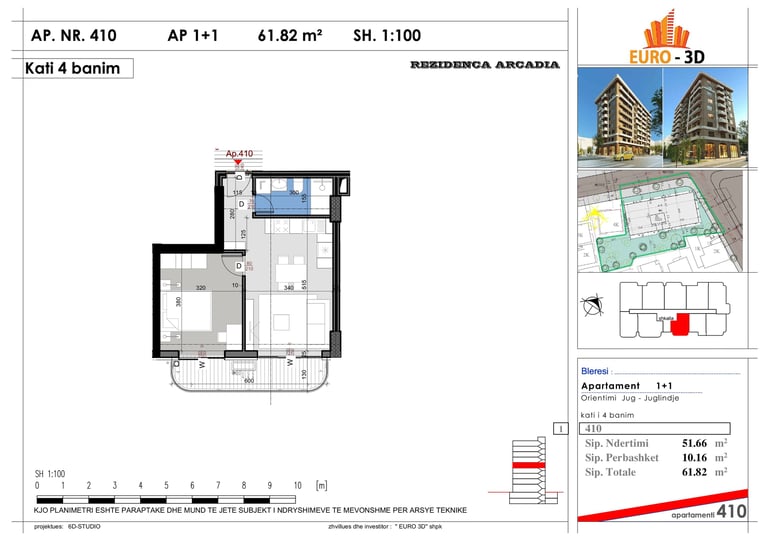Click the red floor in building section diagram
This screenshot has height=542, width=768.
(x=528, y=465)
